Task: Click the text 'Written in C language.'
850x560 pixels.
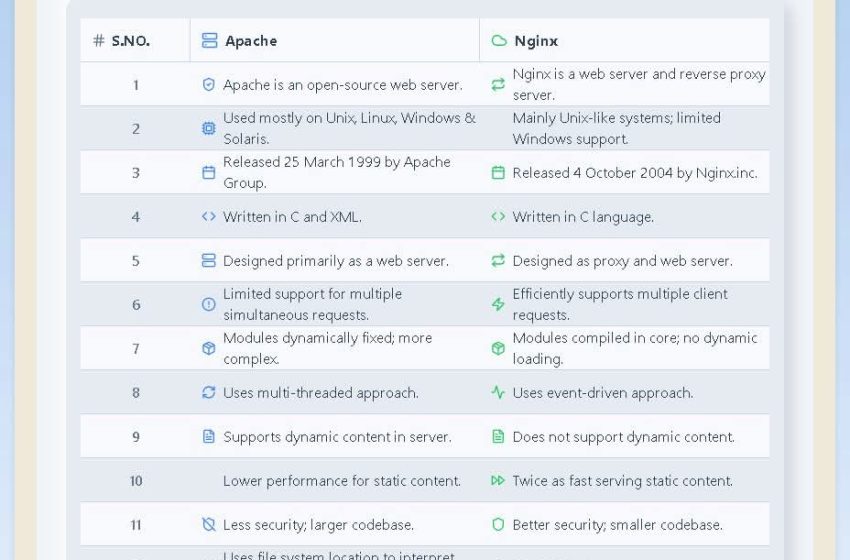Action: tap(583, 217)
